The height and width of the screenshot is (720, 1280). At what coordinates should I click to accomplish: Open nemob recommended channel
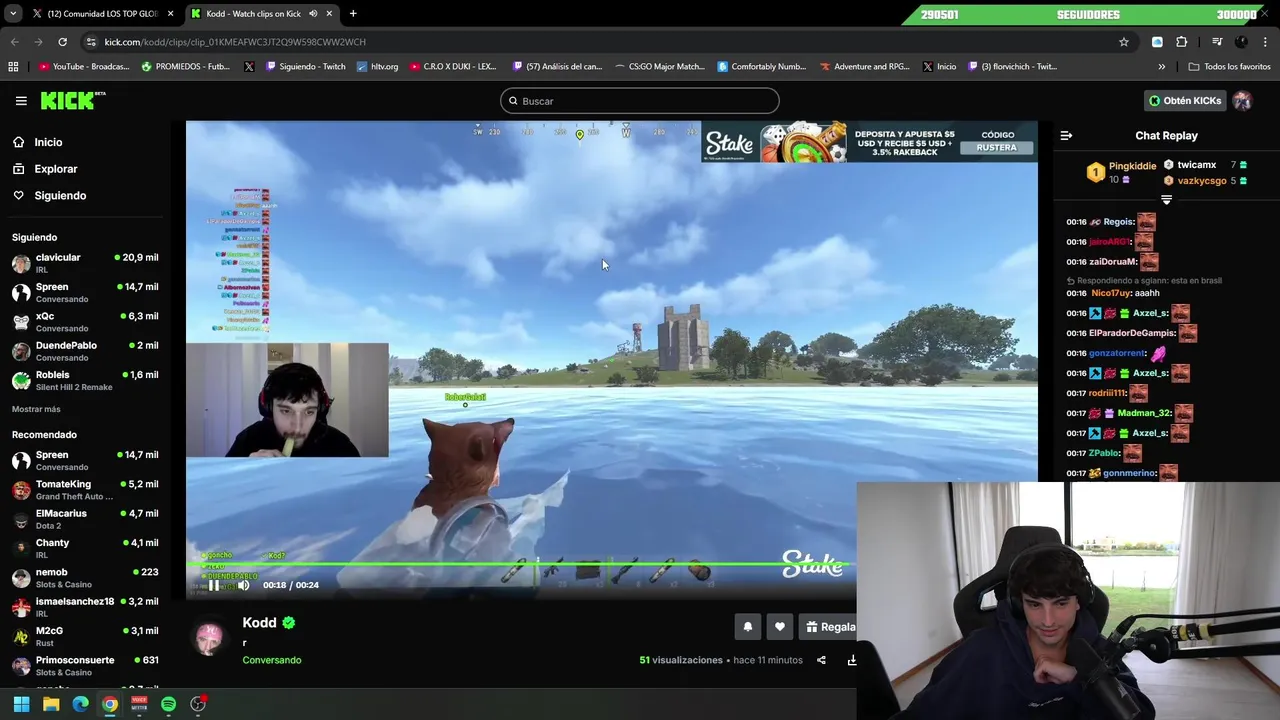[85, 578]
